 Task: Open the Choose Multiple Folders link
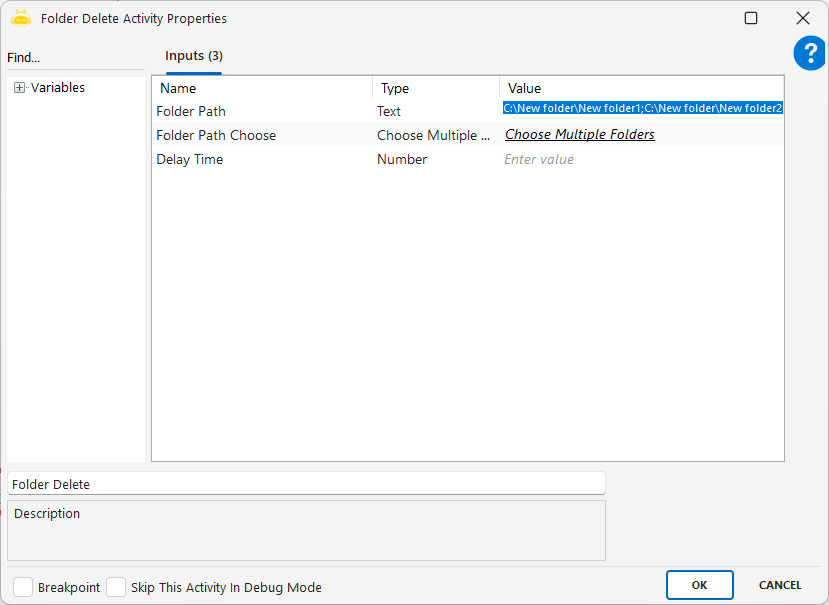pos(579,135)
